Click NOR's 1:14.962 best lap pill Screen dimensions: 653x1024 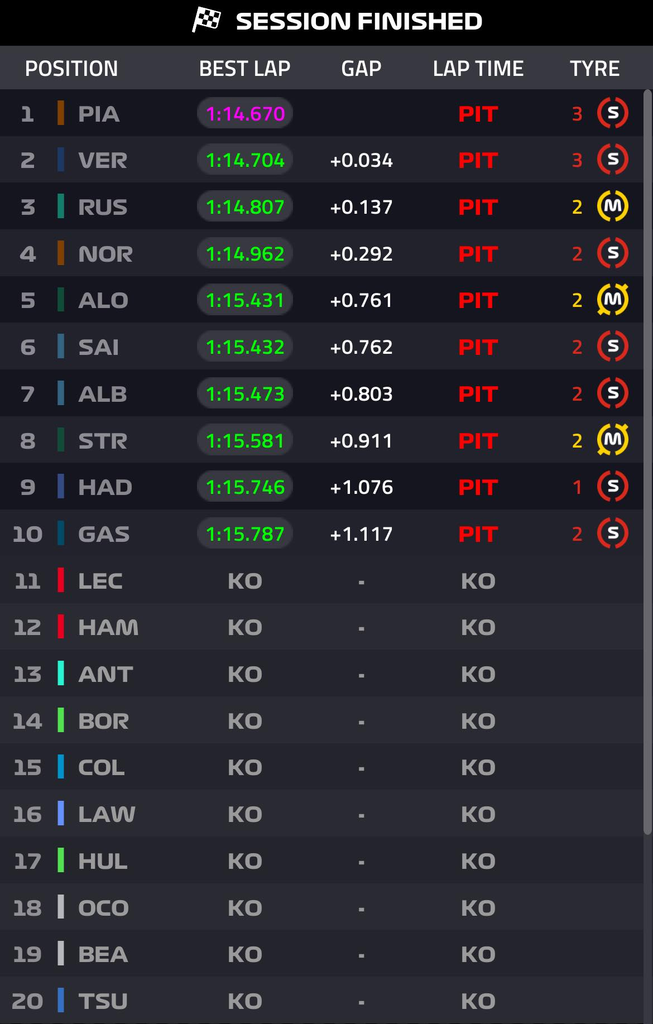[245, 253]
